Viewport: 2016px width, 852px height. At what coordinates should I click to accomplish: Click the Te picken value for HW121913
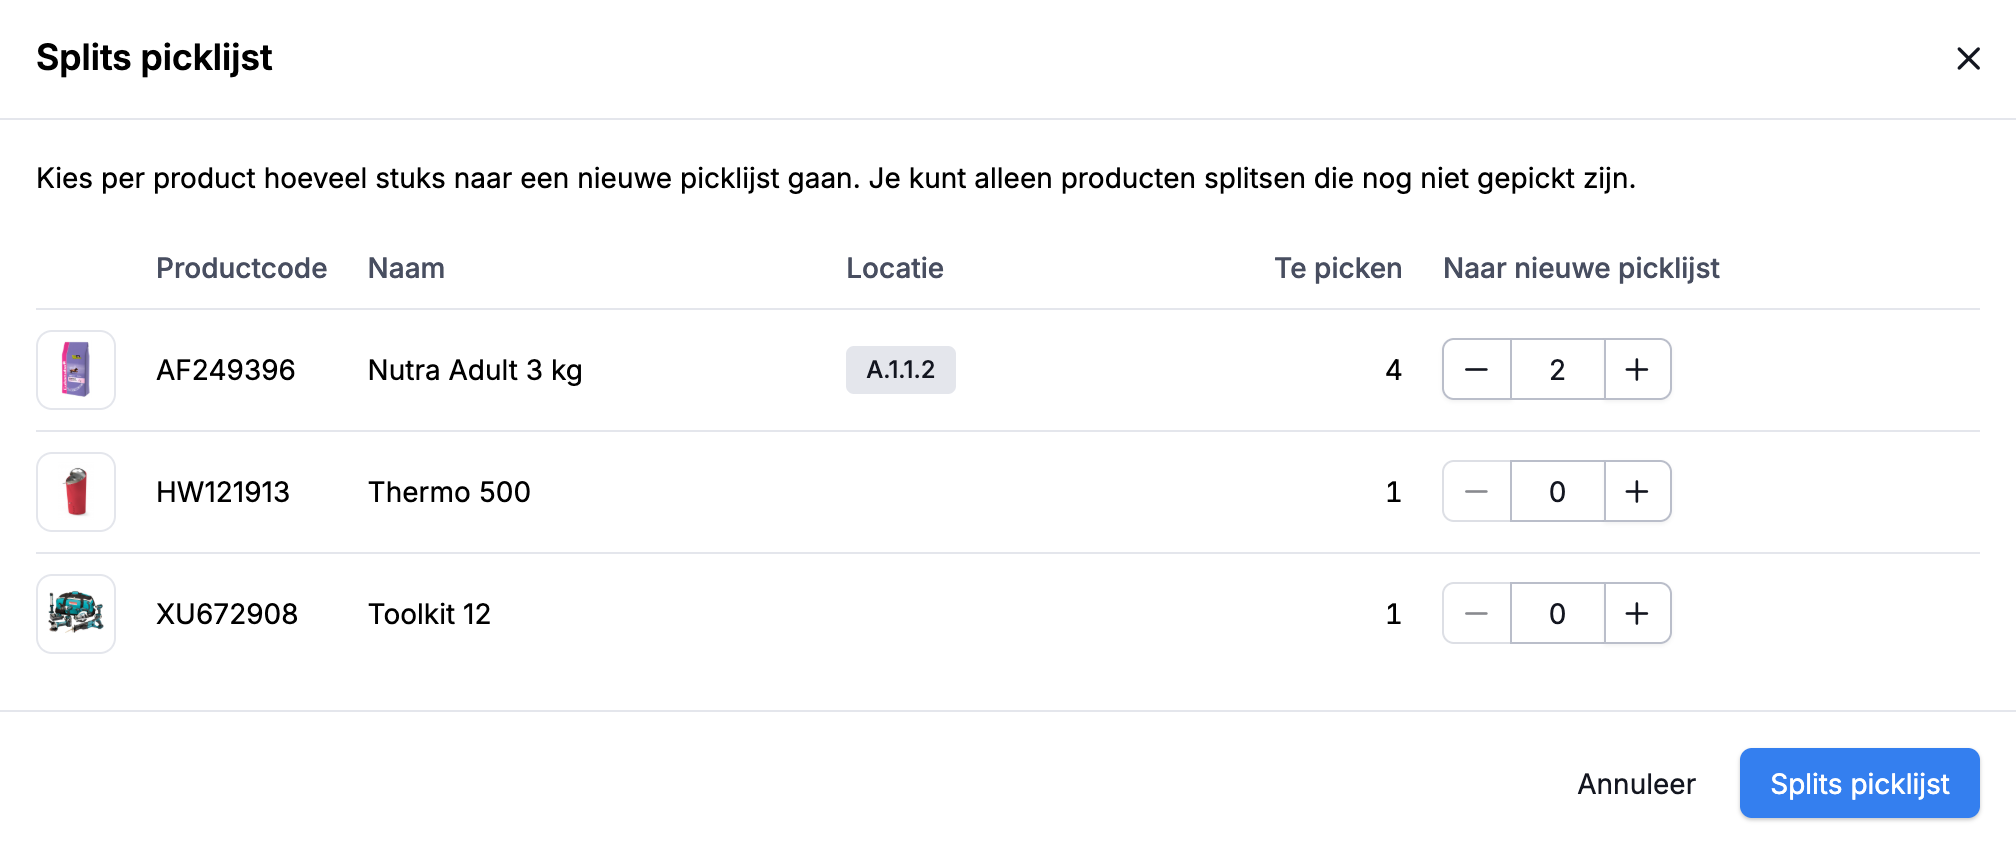point(1394,492)
